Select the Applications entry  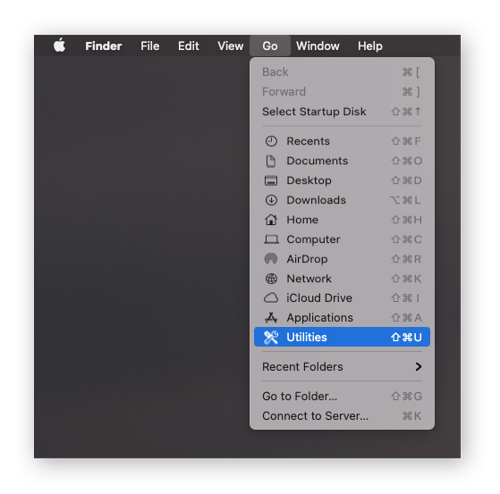(x=342, y=318)
